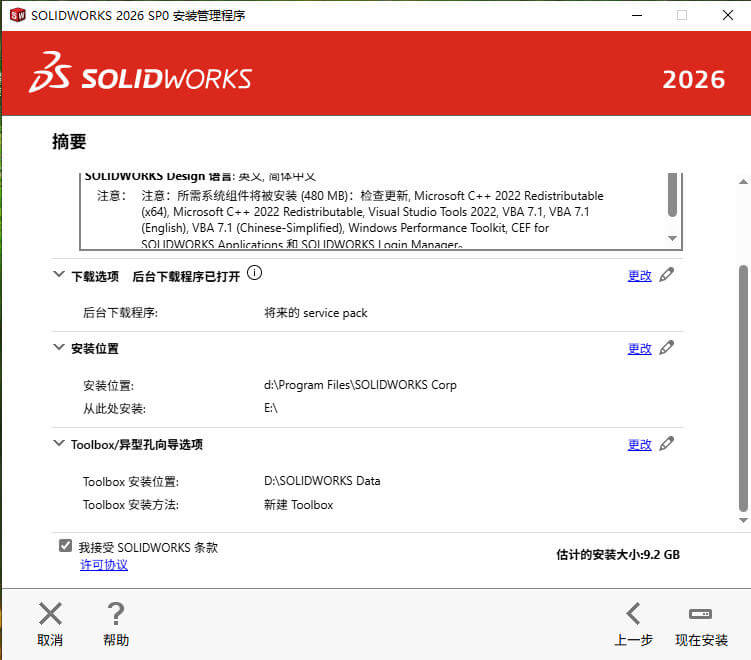Click the pencil icon for Toolbox options

[x=666, y=444]
